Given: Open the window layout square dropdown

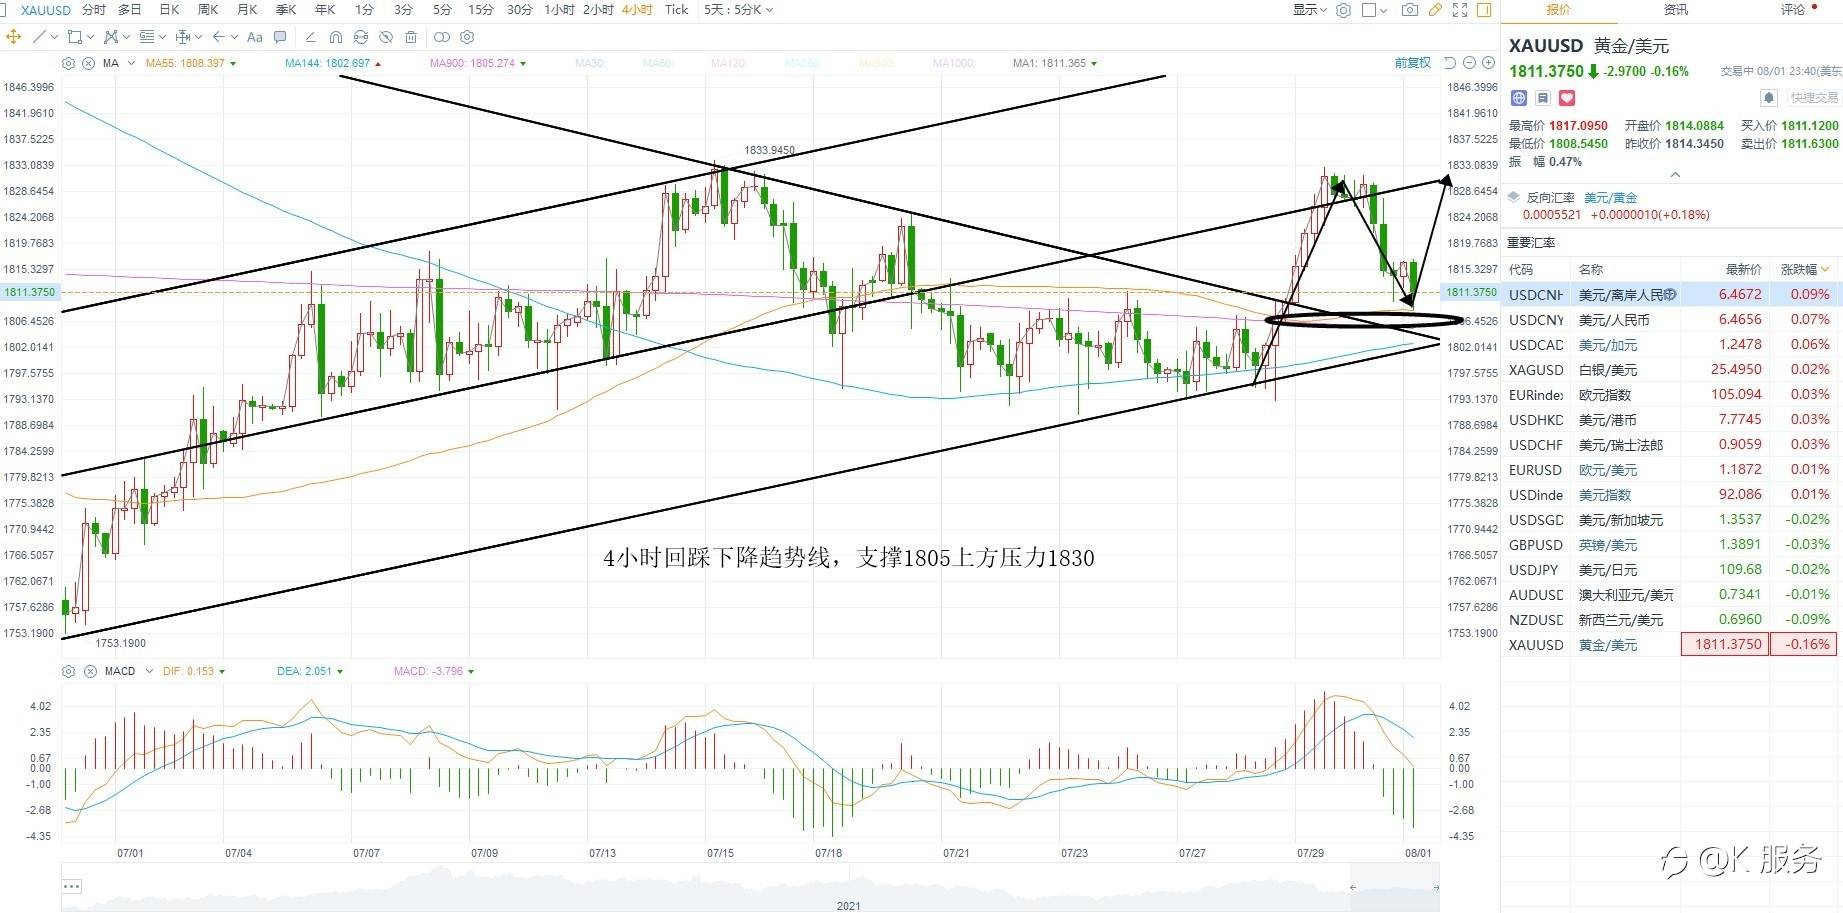Looking at the screenshot, I should (1374, 10).
